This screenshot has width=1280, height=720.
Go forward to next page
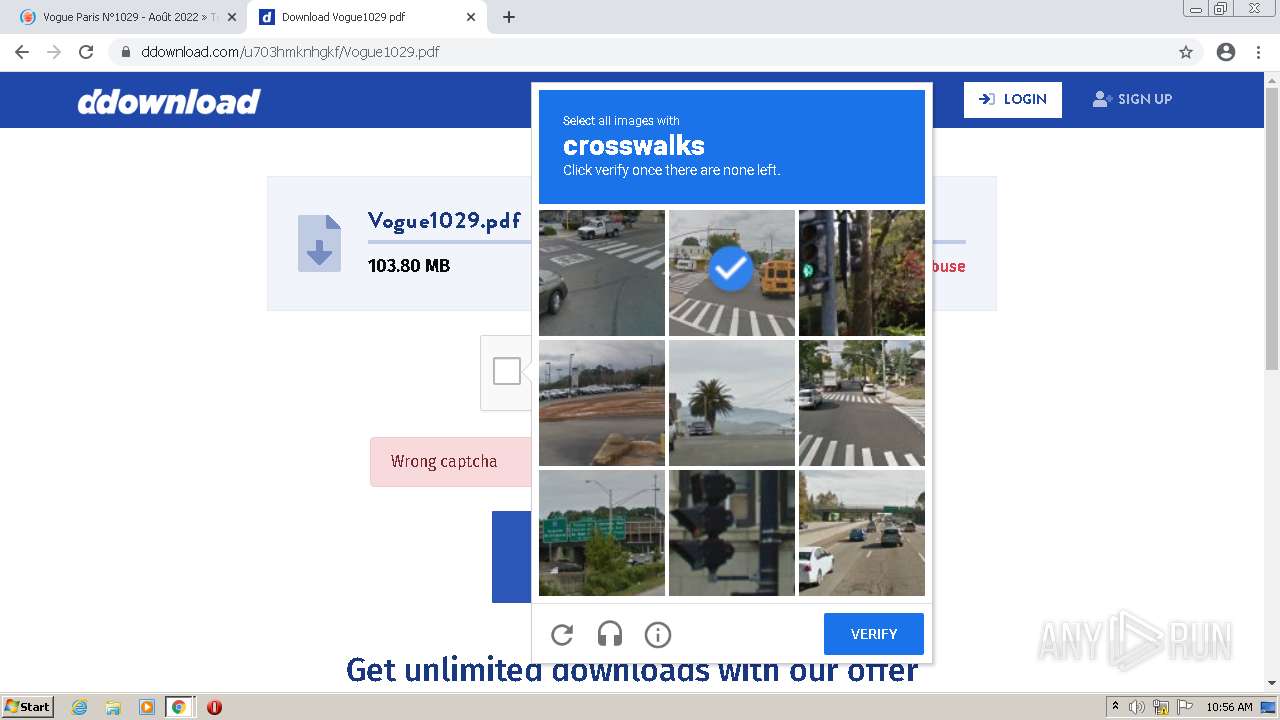tap(54, 52)
